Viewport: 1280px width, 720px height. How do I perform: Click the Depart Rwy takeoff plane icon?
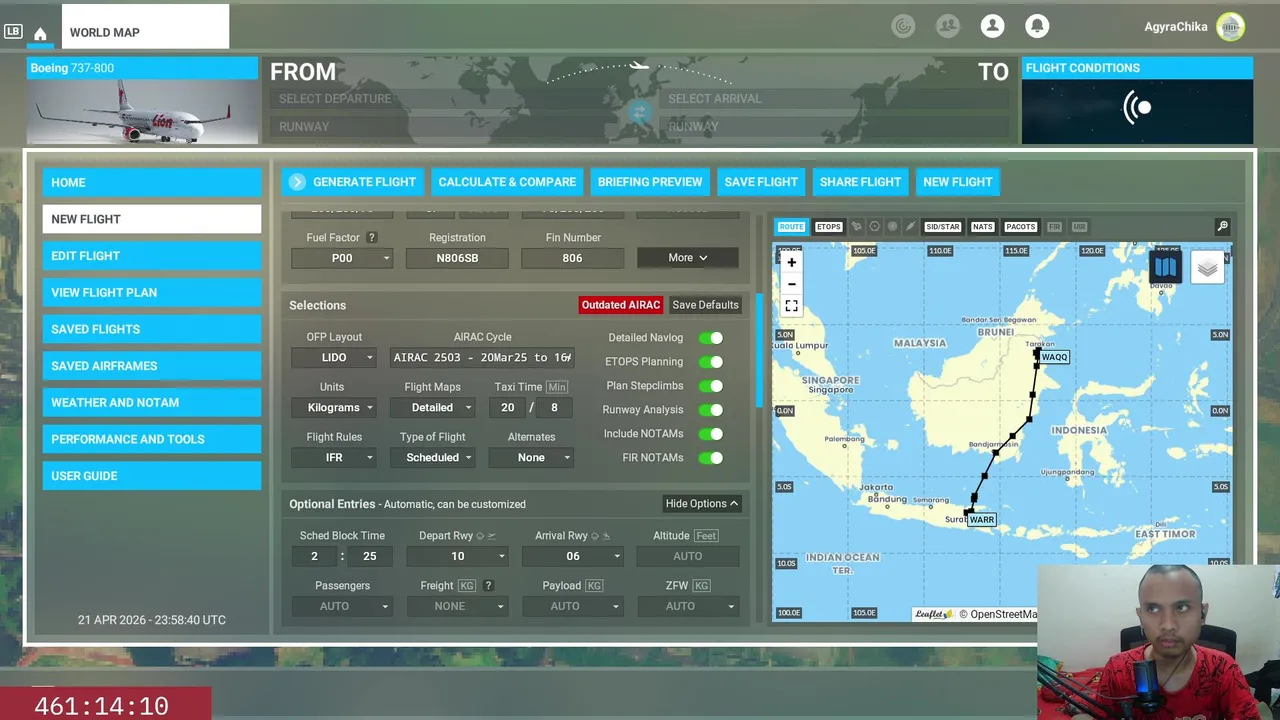pos(491,536)
